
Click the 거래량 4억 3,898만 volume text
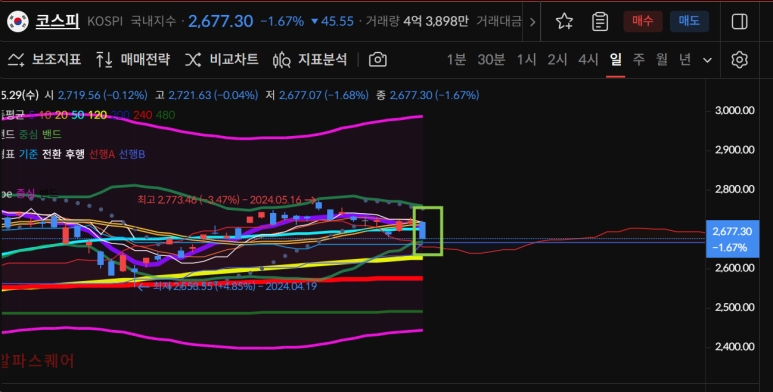(x=417, y=21)
